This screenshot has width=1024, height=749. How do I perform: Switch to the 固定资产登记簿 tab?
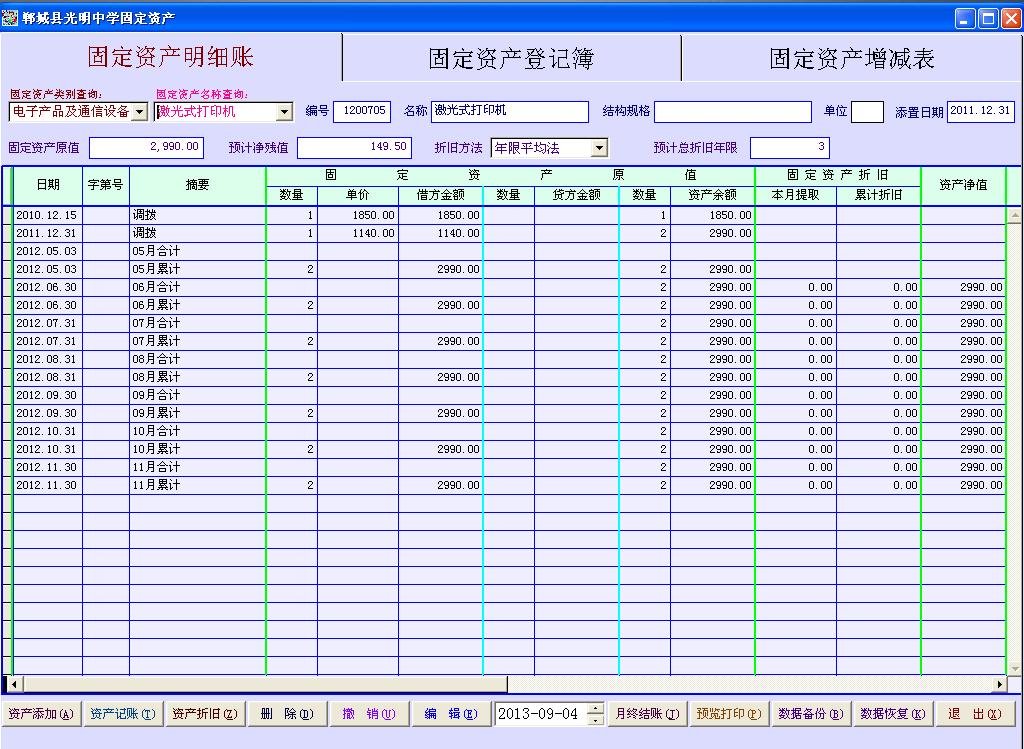click(x=511, y=58)
